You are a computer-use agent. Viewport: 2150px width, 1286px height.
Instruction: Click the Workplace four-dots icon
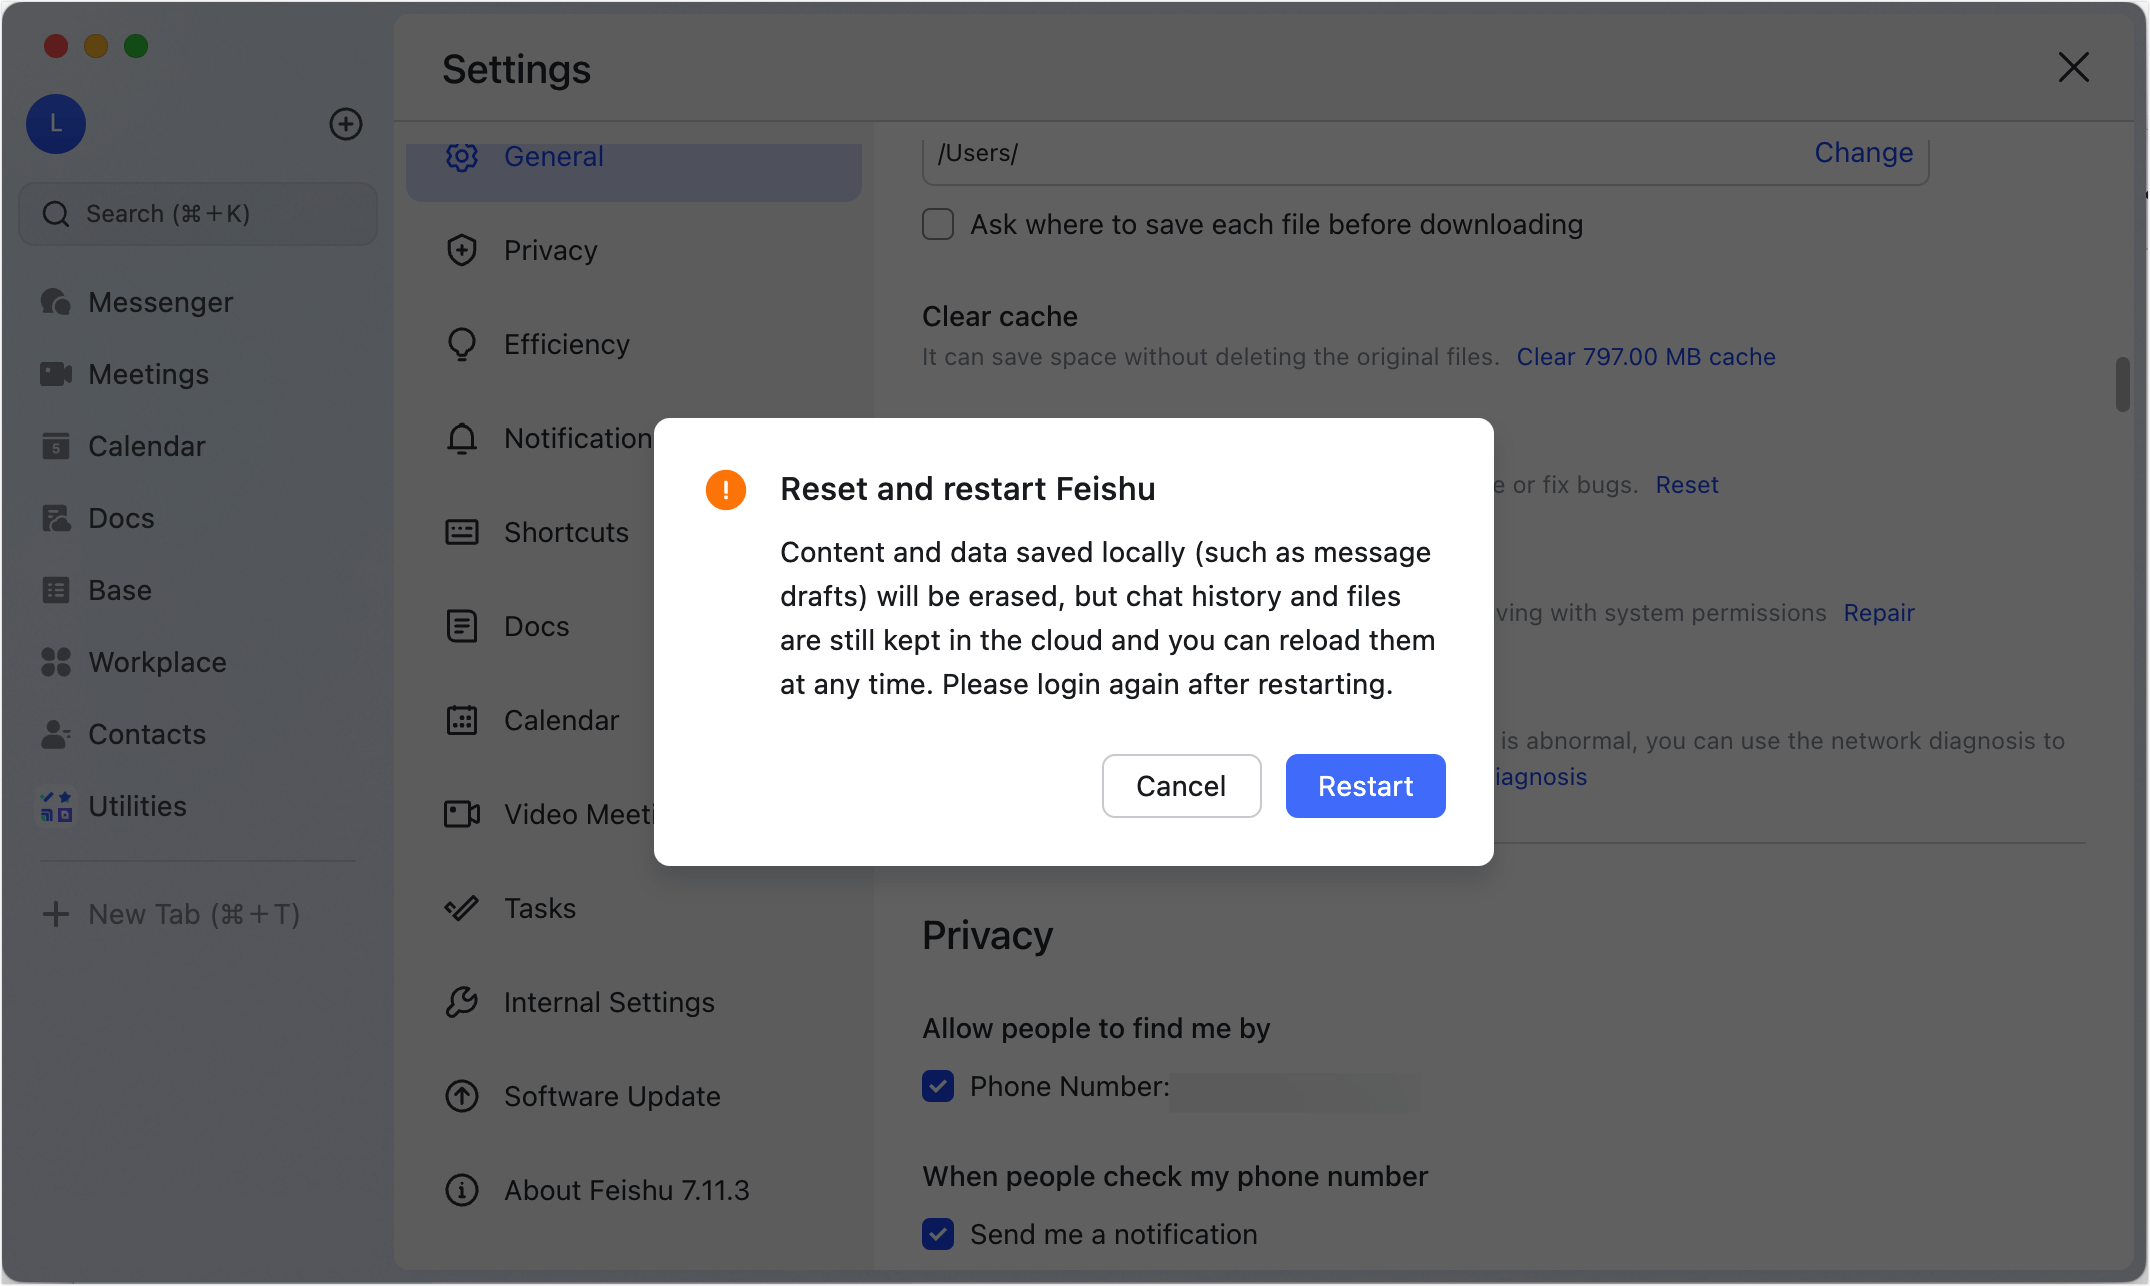click(56, 662)
